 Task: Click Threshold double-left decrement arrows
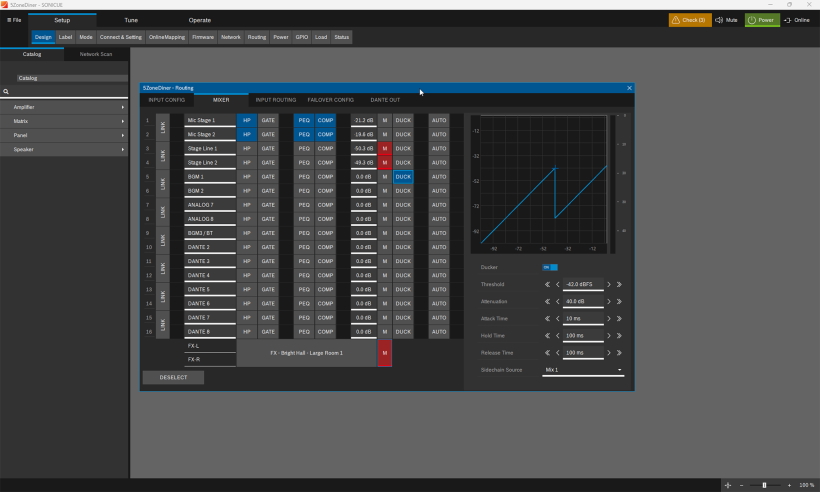click(x=547, y=284)
